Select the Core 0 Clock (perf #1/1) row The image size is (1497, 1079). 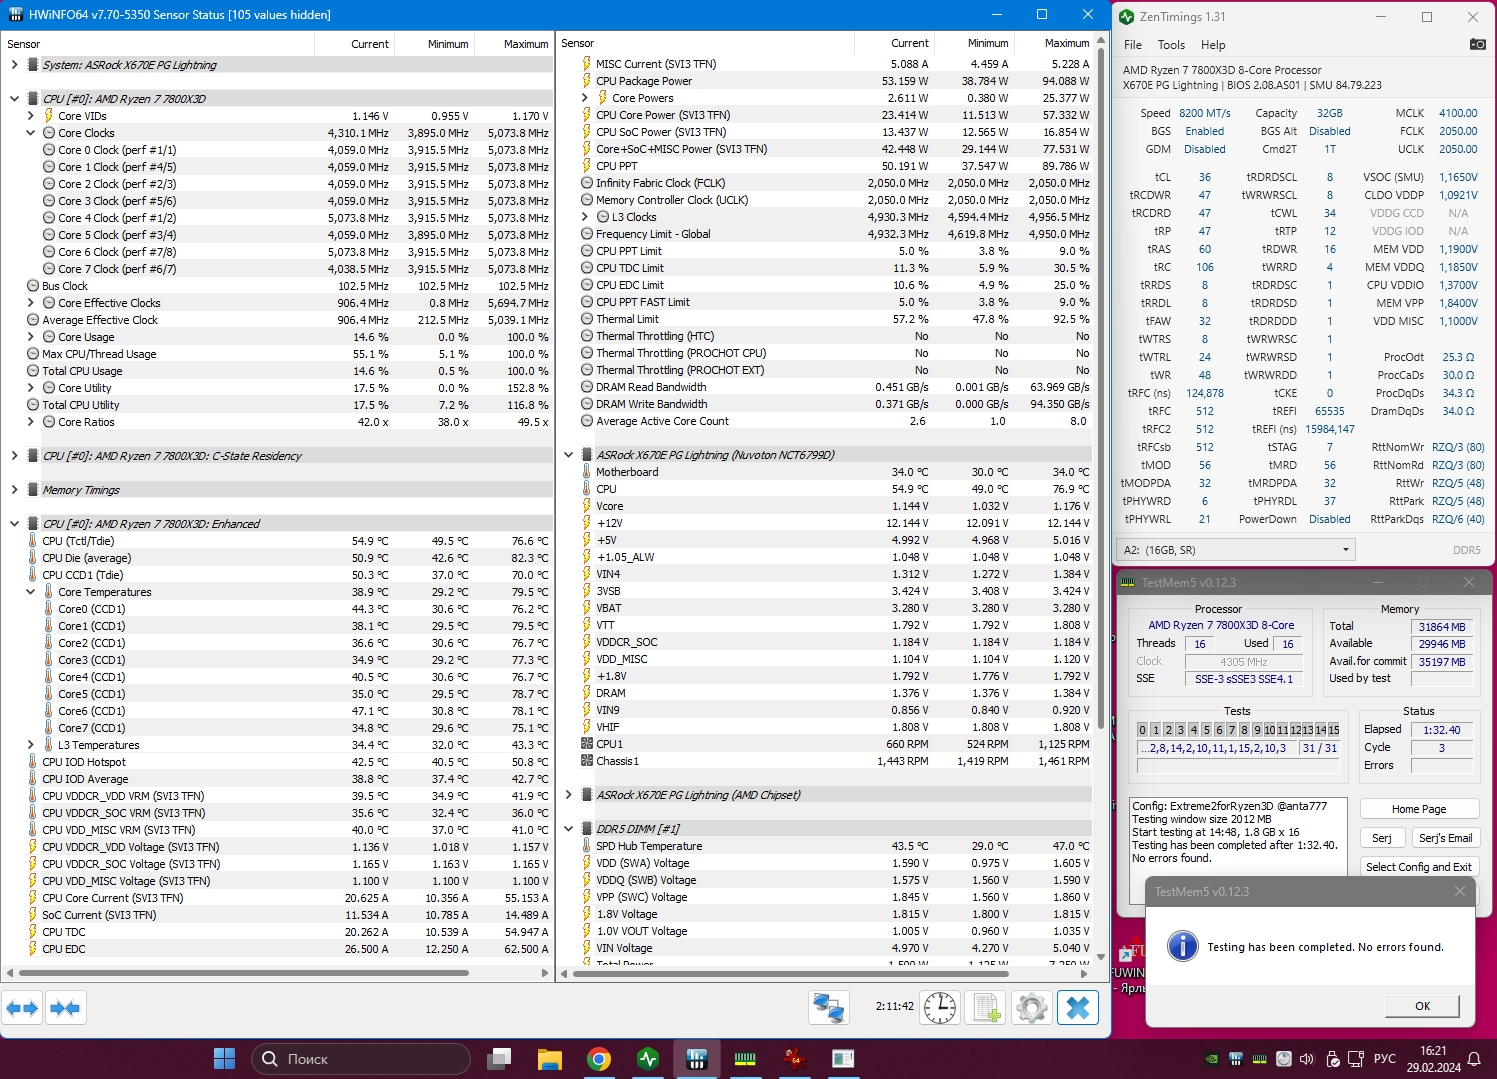coord(278,150)
